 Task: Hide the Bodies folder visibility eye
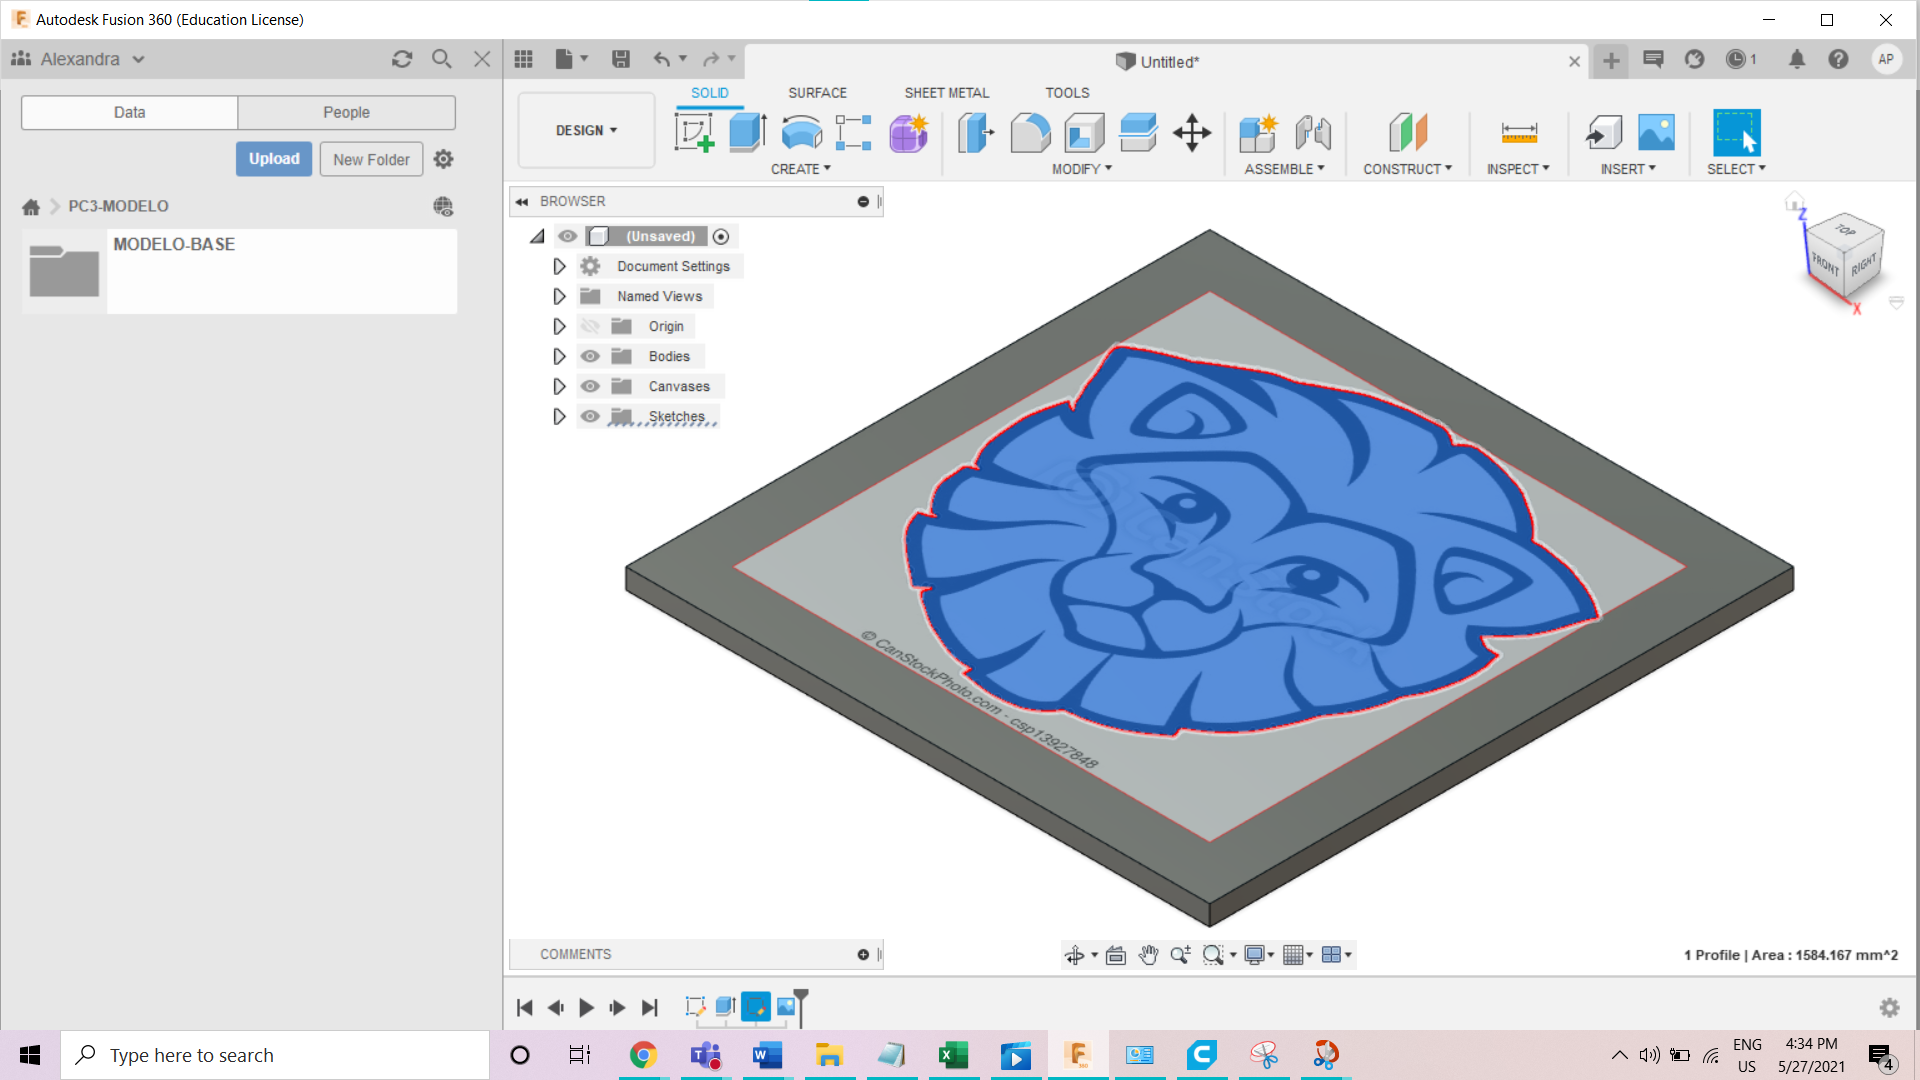pyautogui.click(x=590, y=356)
